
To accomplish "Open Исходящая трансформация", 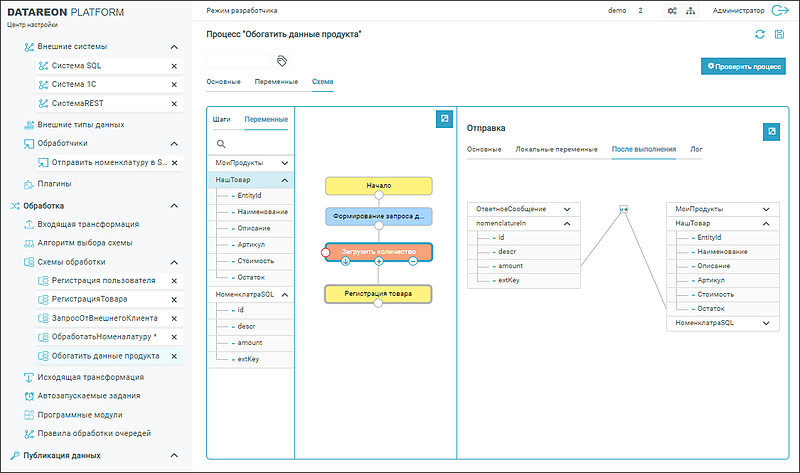I will [x=90, y=378].
